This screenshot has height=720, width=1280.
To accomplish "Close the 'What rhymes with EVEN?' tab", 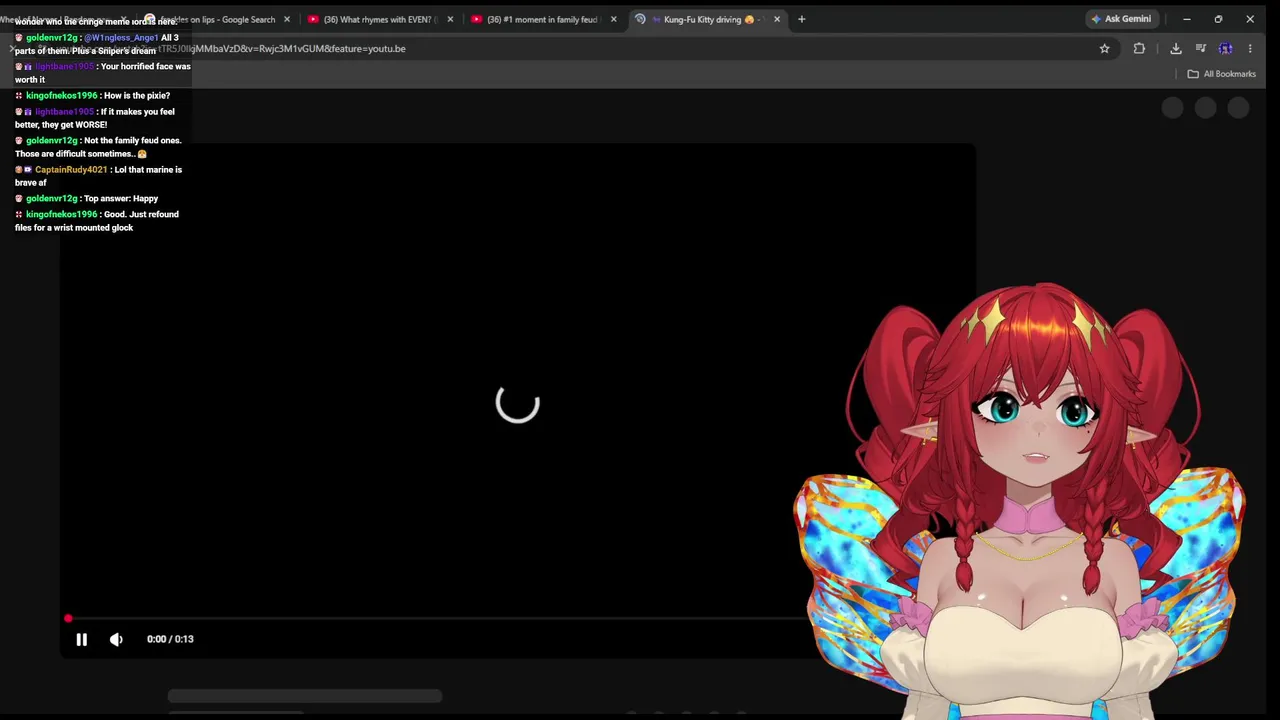I will tap(450, 19).
